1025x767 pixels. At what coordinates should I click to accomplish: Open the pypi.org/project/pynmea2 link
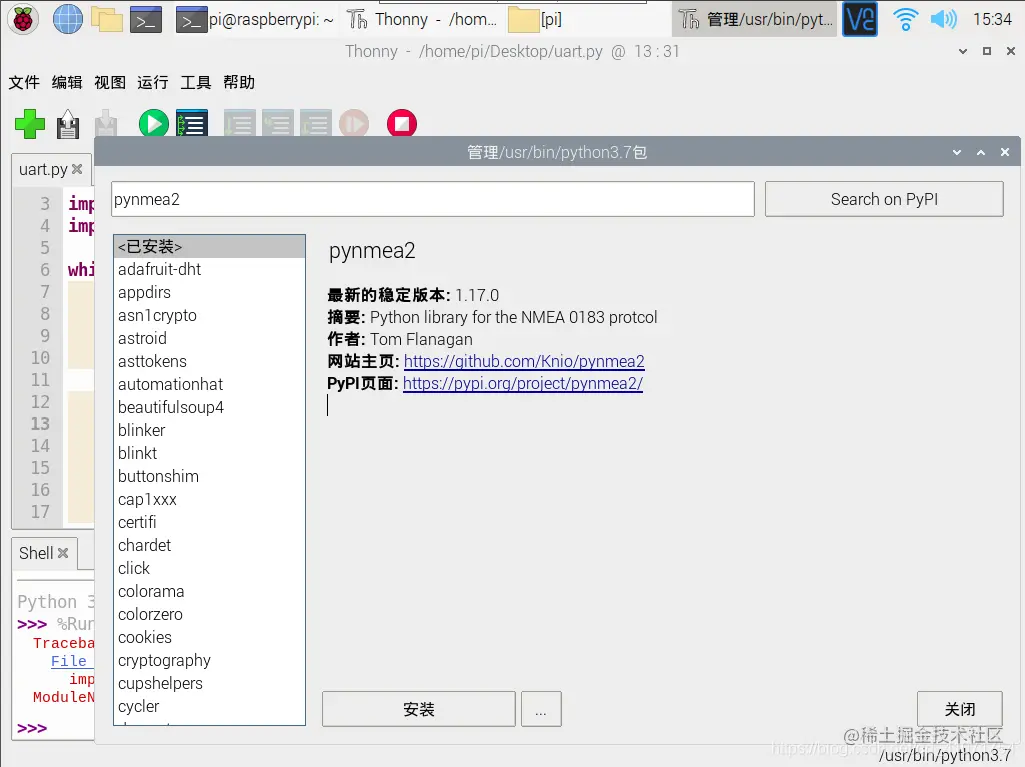pos(523,384)
